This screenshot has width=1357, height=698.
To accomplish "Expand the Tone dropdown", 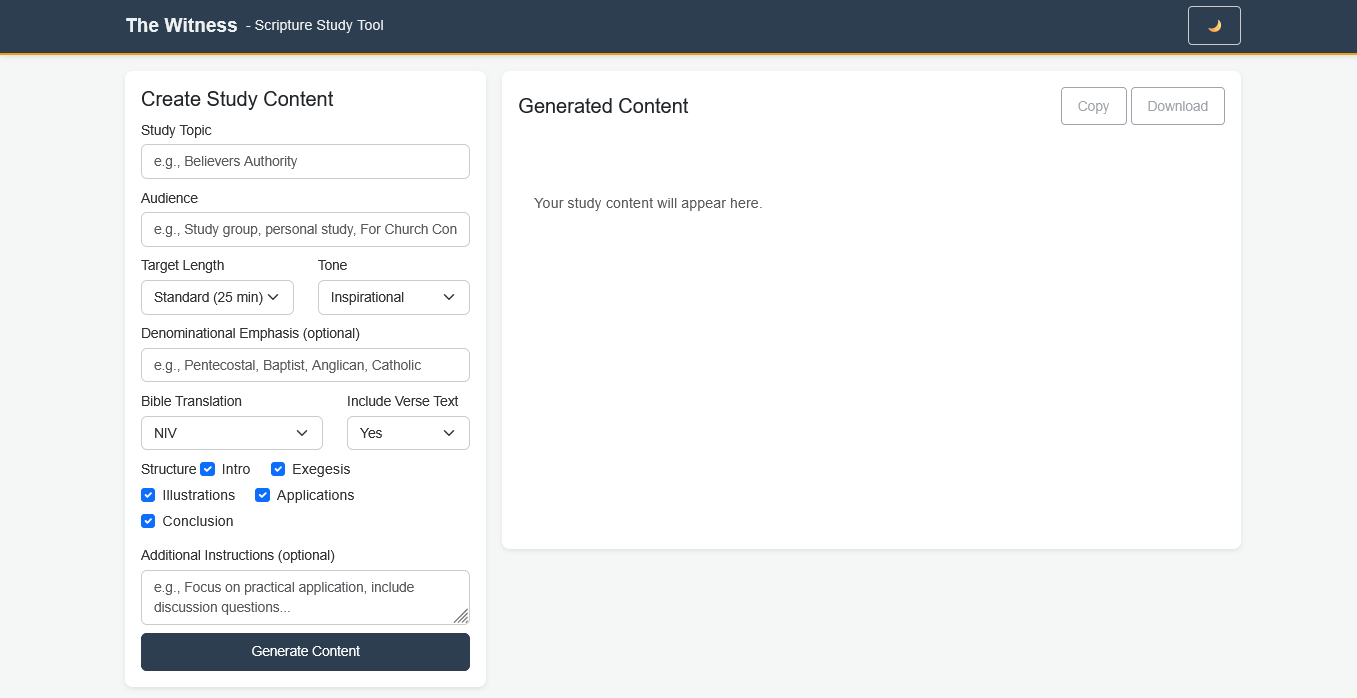I will [393, 297].
